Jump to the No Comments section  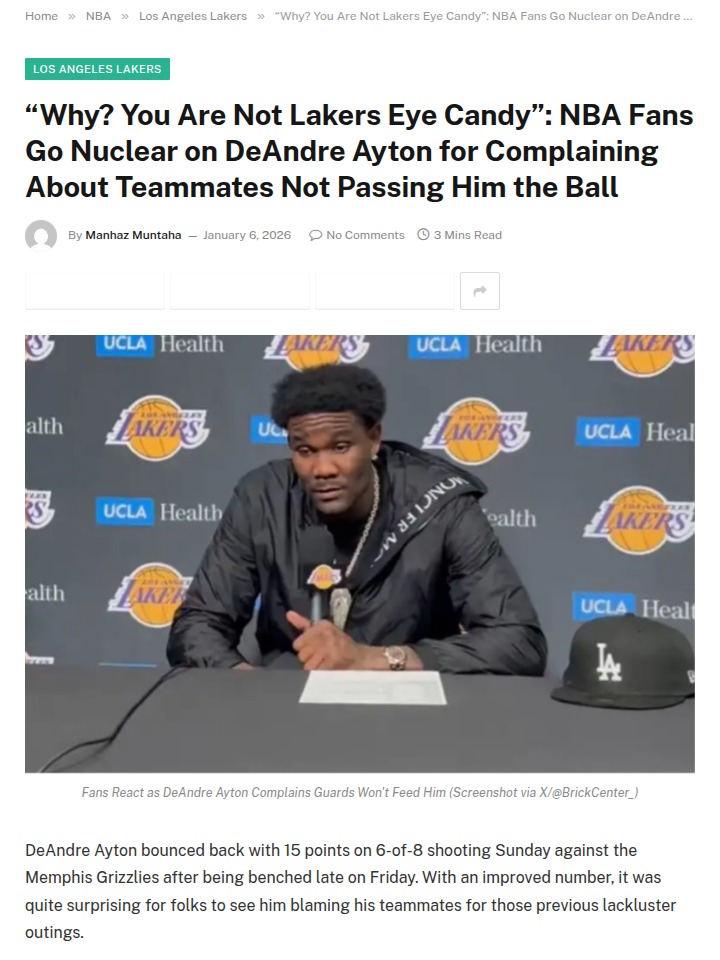[365, 235]
